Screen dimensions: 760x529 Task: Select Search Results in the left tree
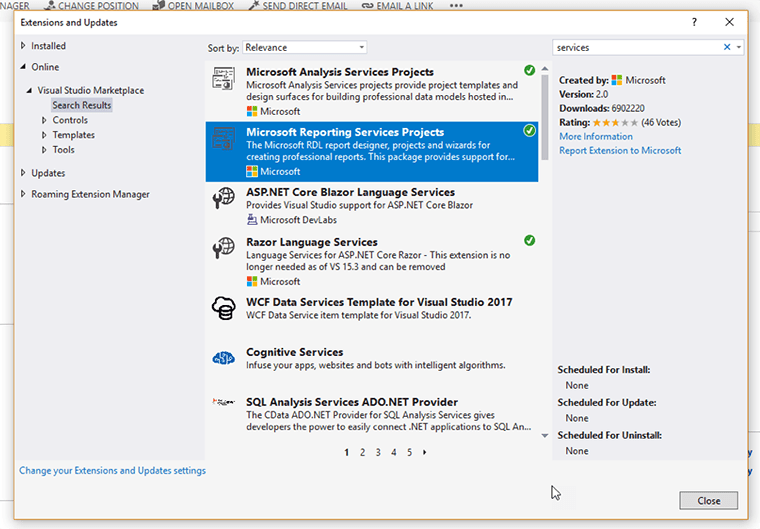pos(82,105)
